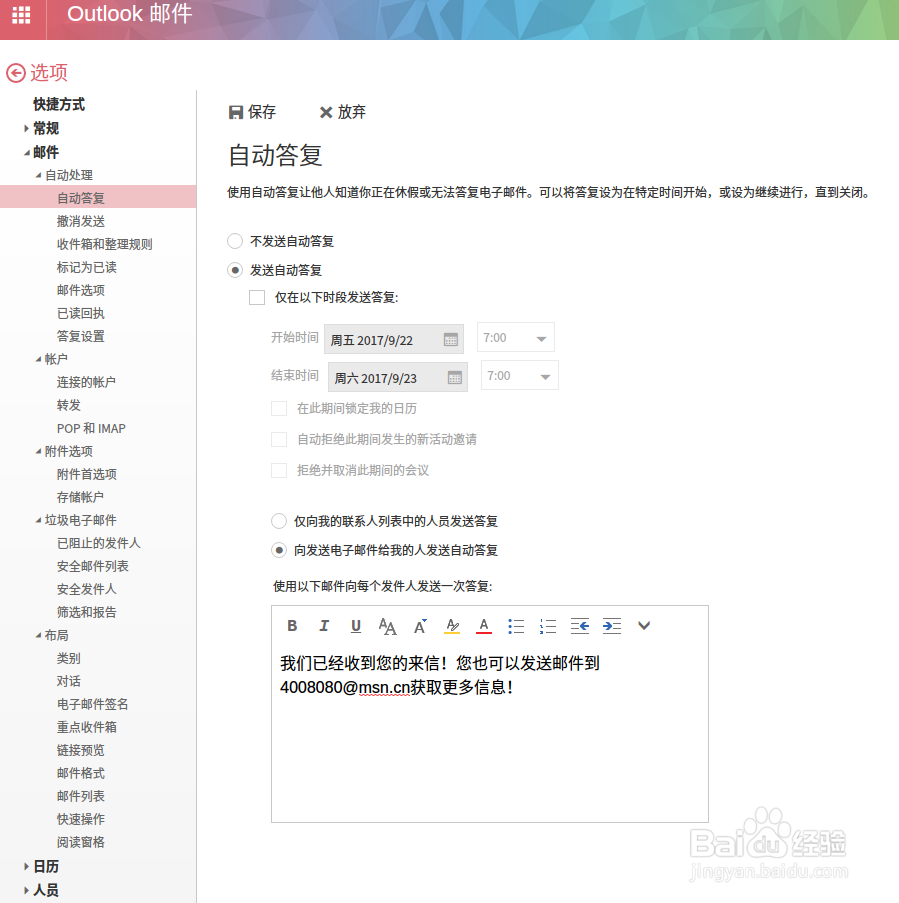Image resolution: width=899 pixels, height=903 pixels.
Task: Collapse the 布局 group
Action: [39, 636]
